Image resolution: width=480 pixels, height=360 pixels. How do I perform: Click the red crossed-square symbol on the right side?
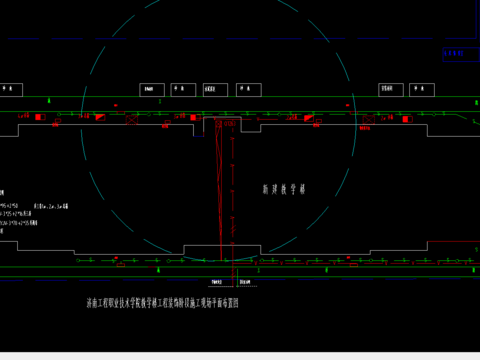click(x=369, y=120)
